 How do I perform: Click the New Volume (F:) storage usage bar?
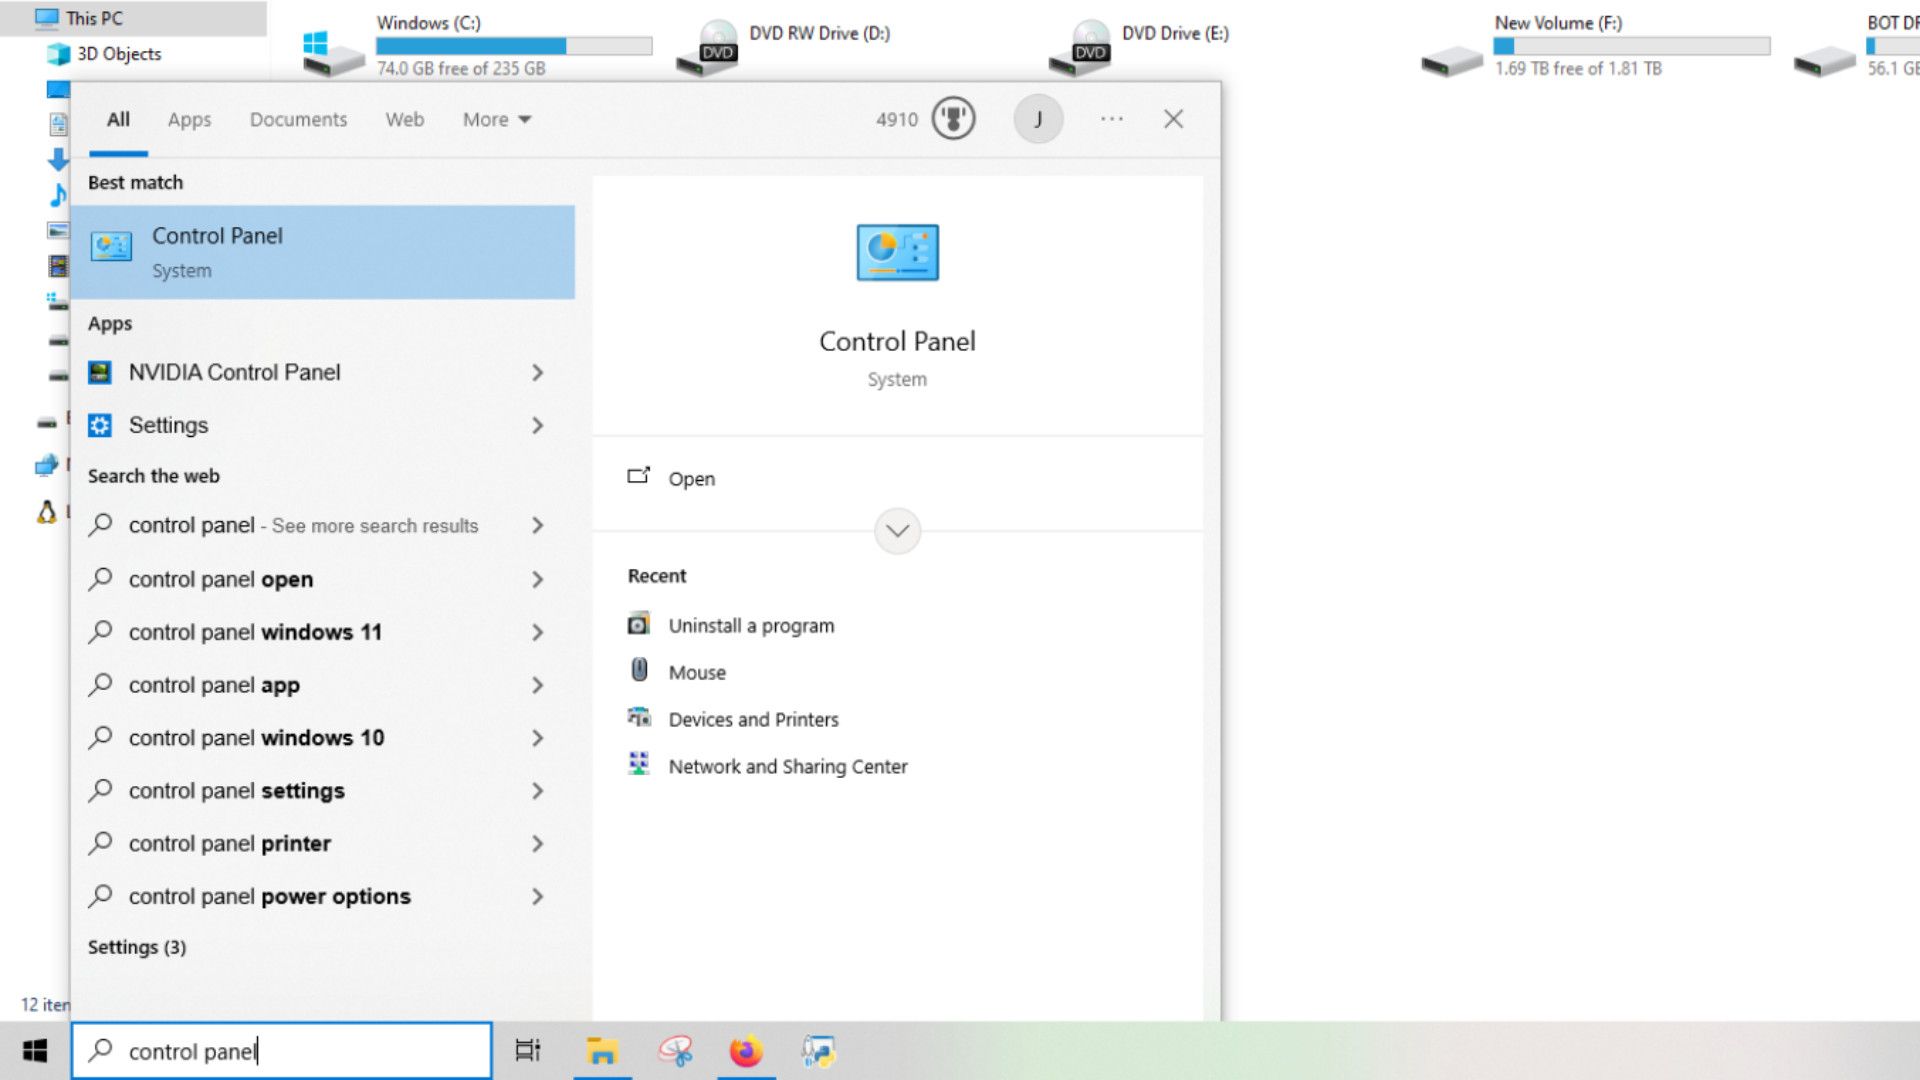(x=1631, y=46)
